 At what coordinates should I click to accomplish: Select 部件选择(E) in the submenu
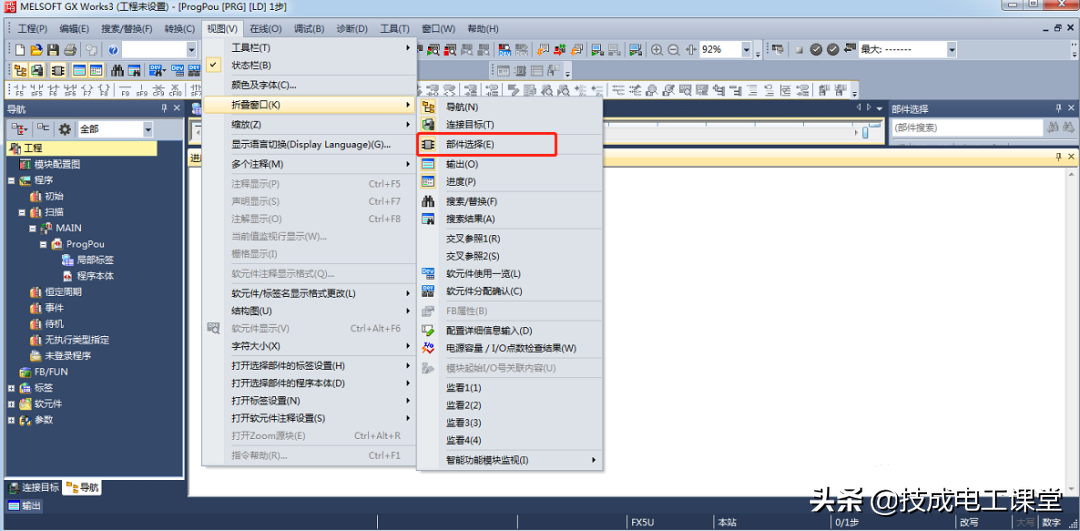click(x=470, y=145)
